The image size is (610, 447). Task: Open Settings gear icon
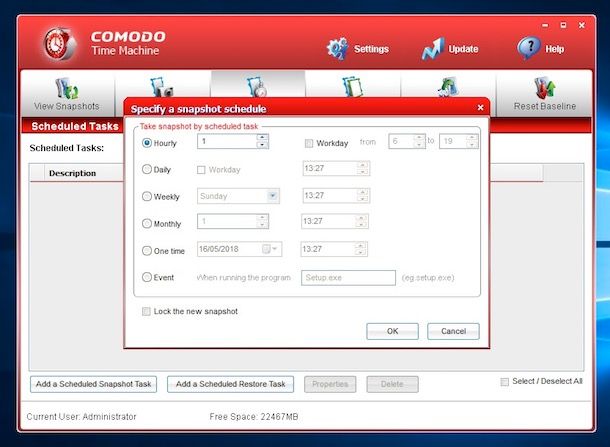[x=337, y=49]
